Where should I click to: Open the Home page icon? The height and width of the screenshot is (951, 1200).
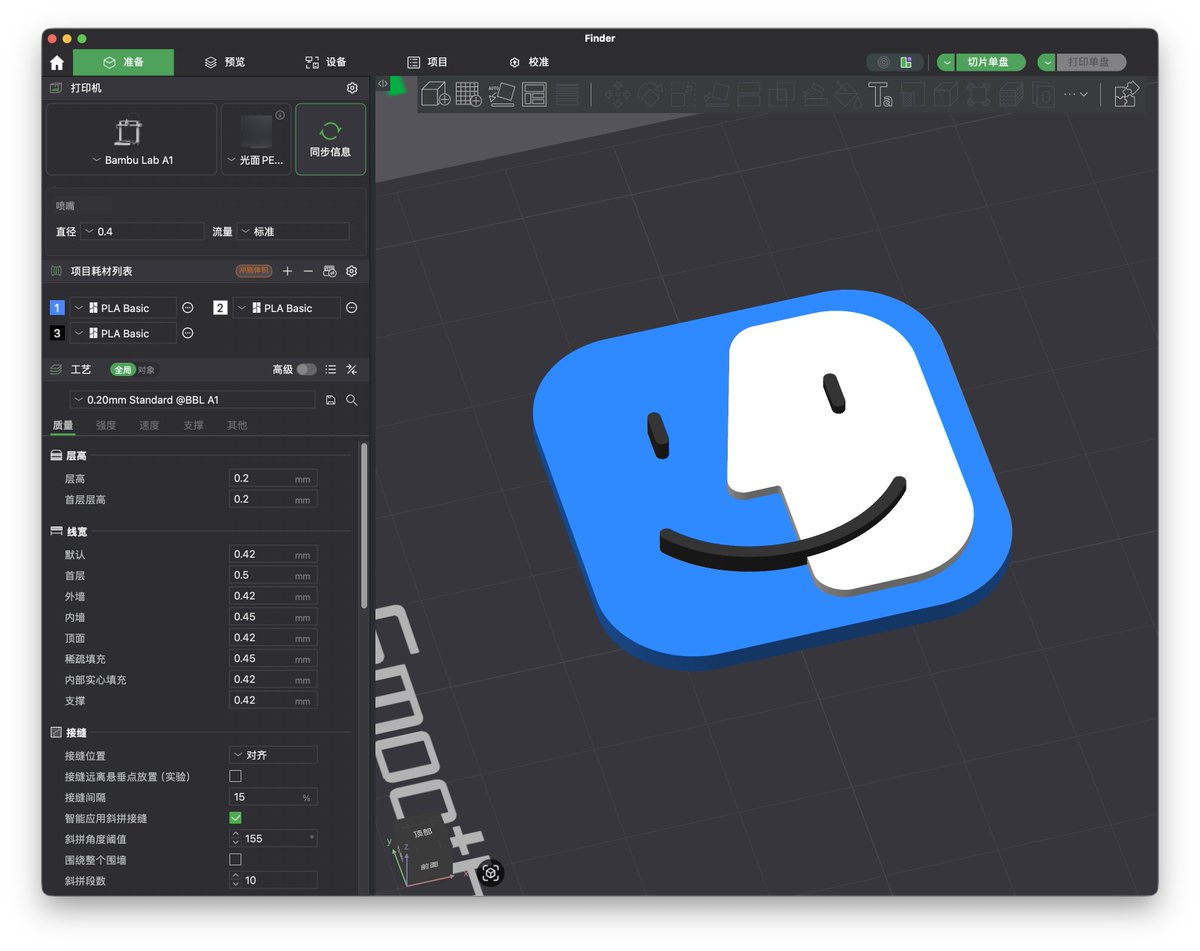coord(57,62)
